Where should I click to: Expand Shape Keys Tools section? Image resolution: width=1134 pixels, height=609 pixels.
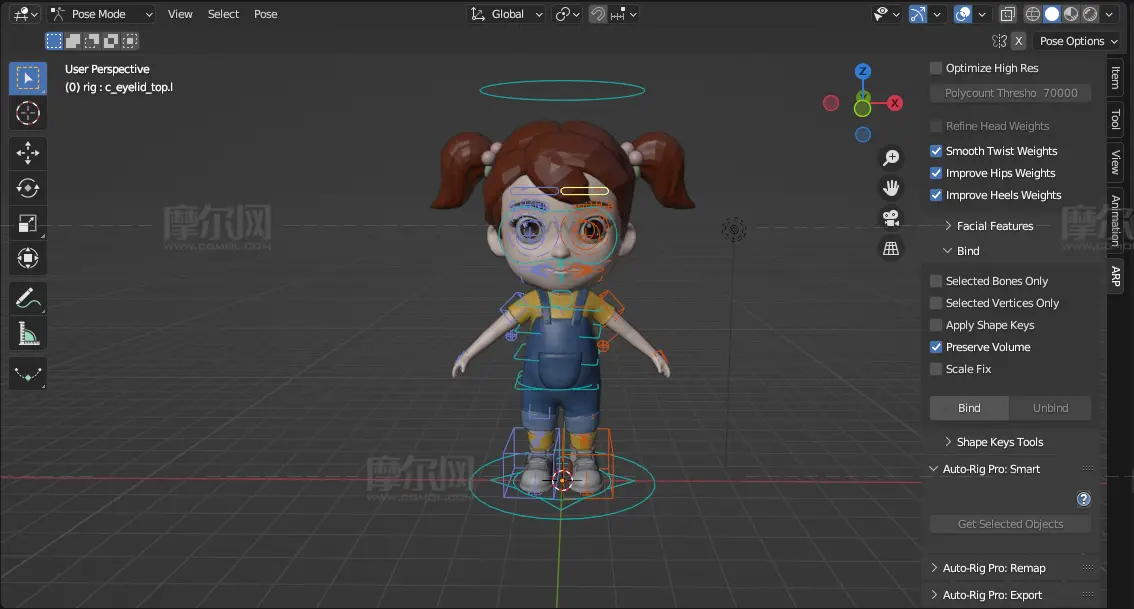(x=999, y=442)
